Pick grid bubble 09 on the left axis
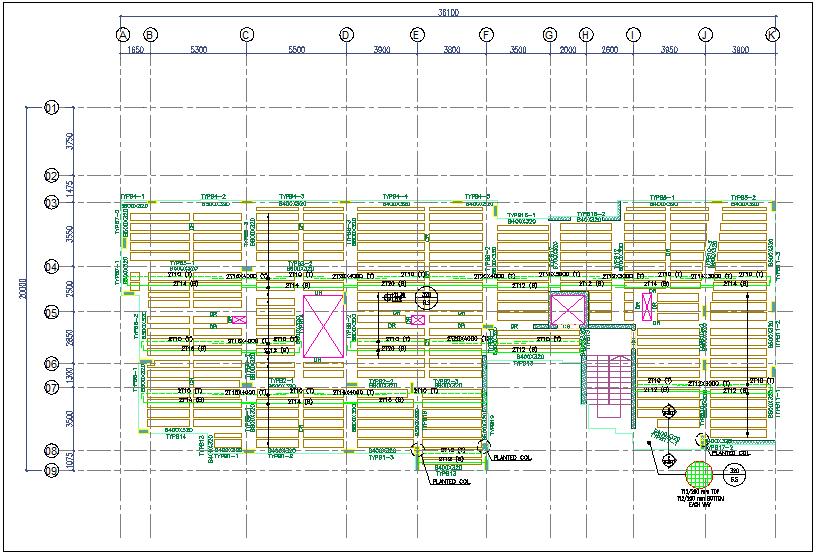Image resolution: width=816 pixels, height=554 pixels. (x=52, y=471)
